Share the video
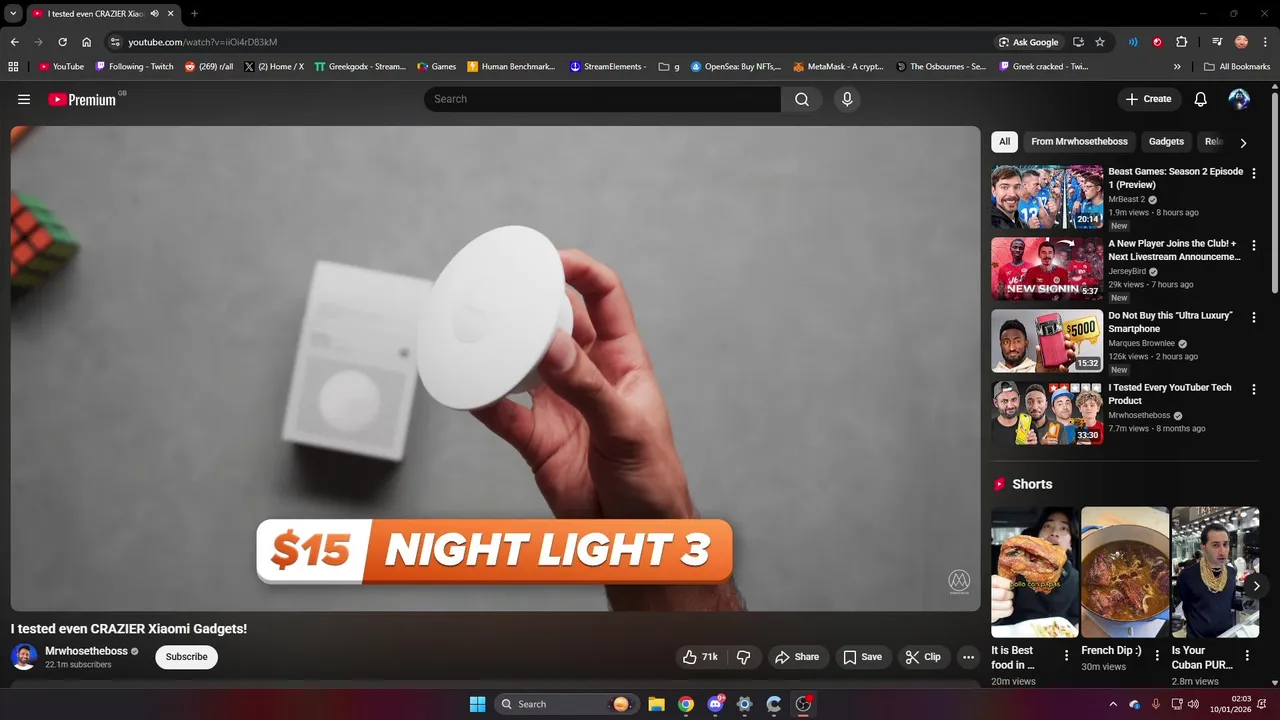The width and height of the screenshot is (1280, 720). pos(797,657)
